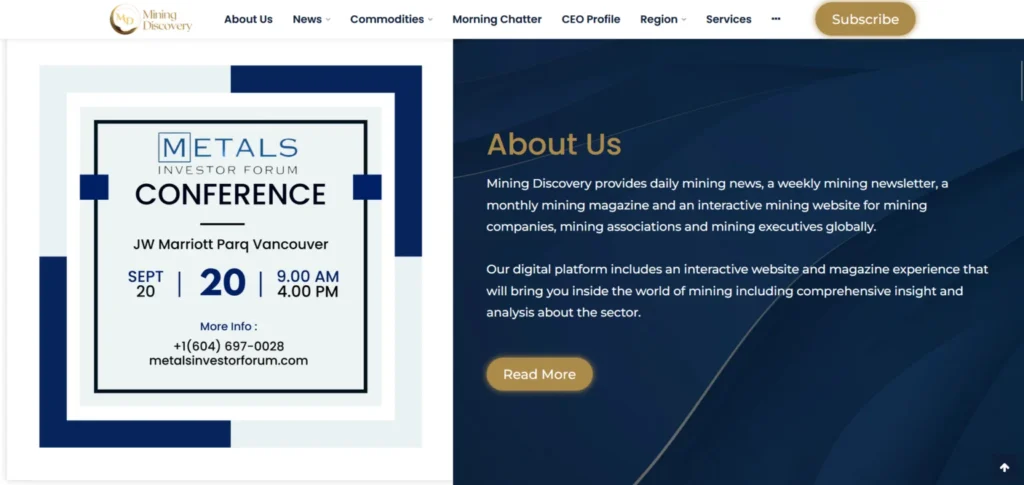Image resolution: width=1024 pixels, height=485 pixels.
Task: Click the "JW Marriott Parq Vancouver" text
Action: click(x=231, y=245)
